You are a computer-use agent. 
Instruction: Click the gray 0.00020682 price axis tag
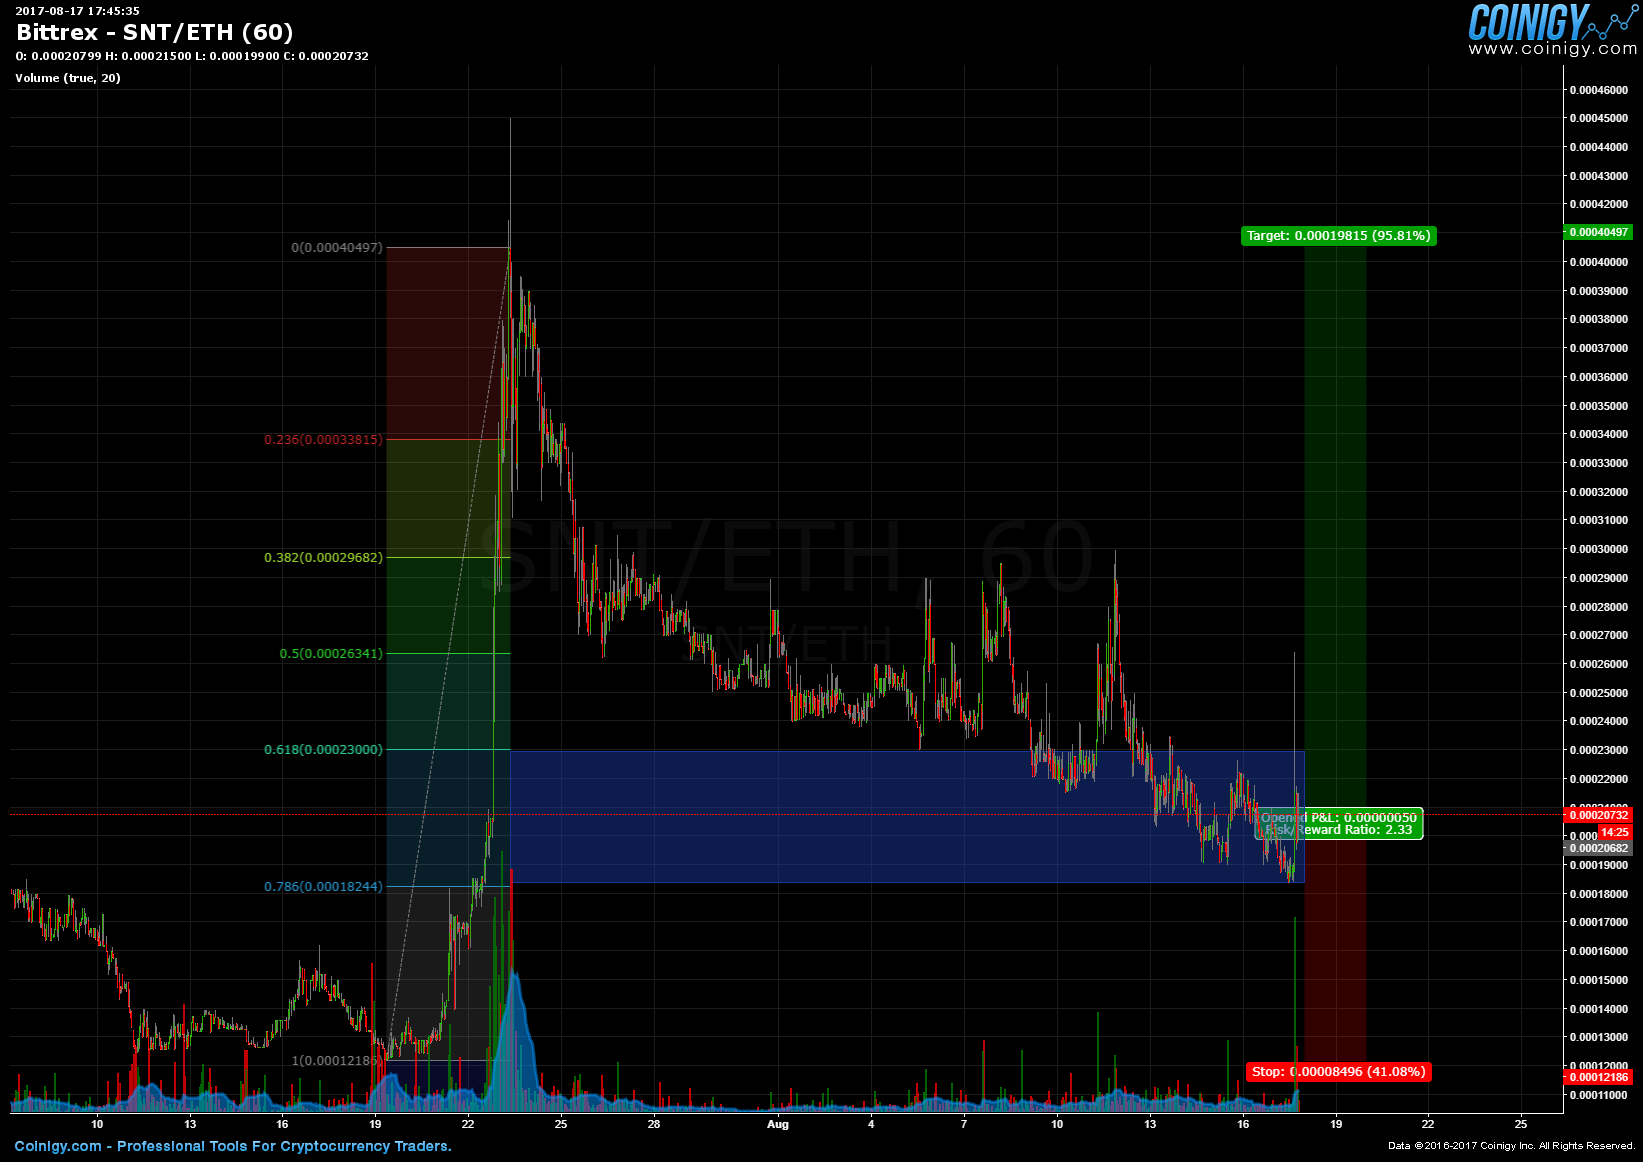tap(1598, 848)
